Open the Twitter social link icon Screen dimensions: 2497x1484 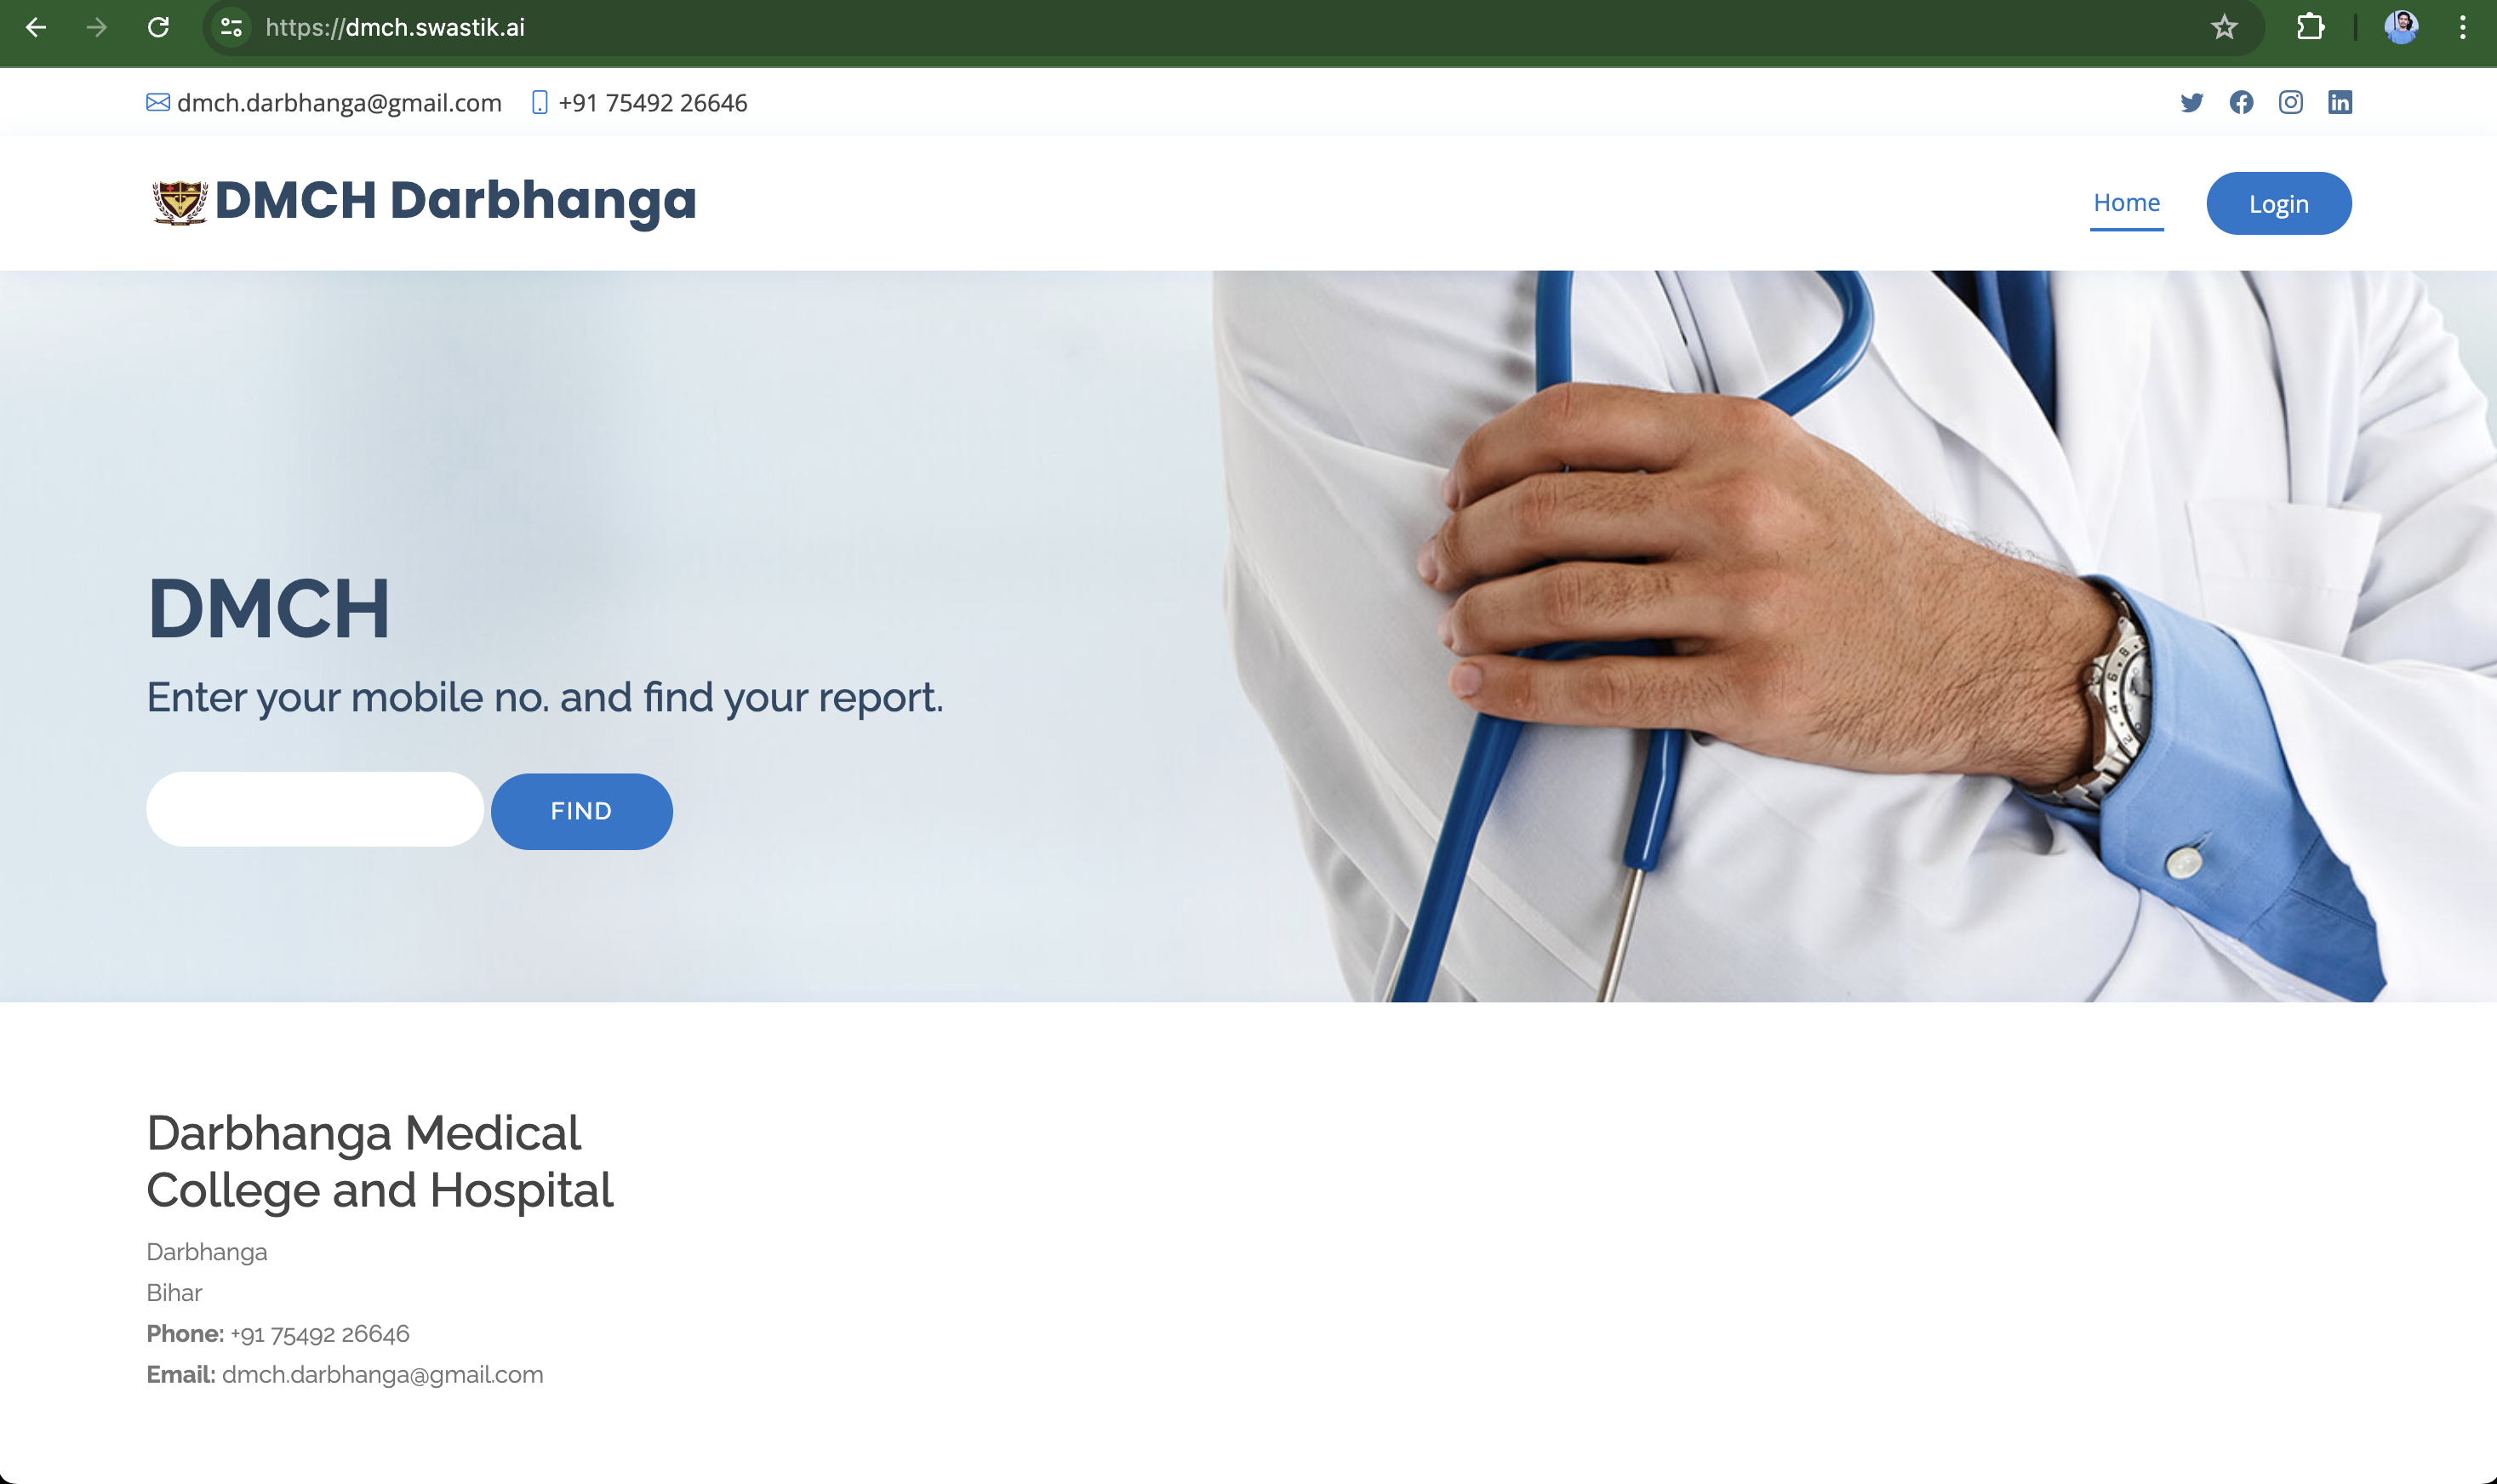pyautogui.click(x=2191, y=102)
